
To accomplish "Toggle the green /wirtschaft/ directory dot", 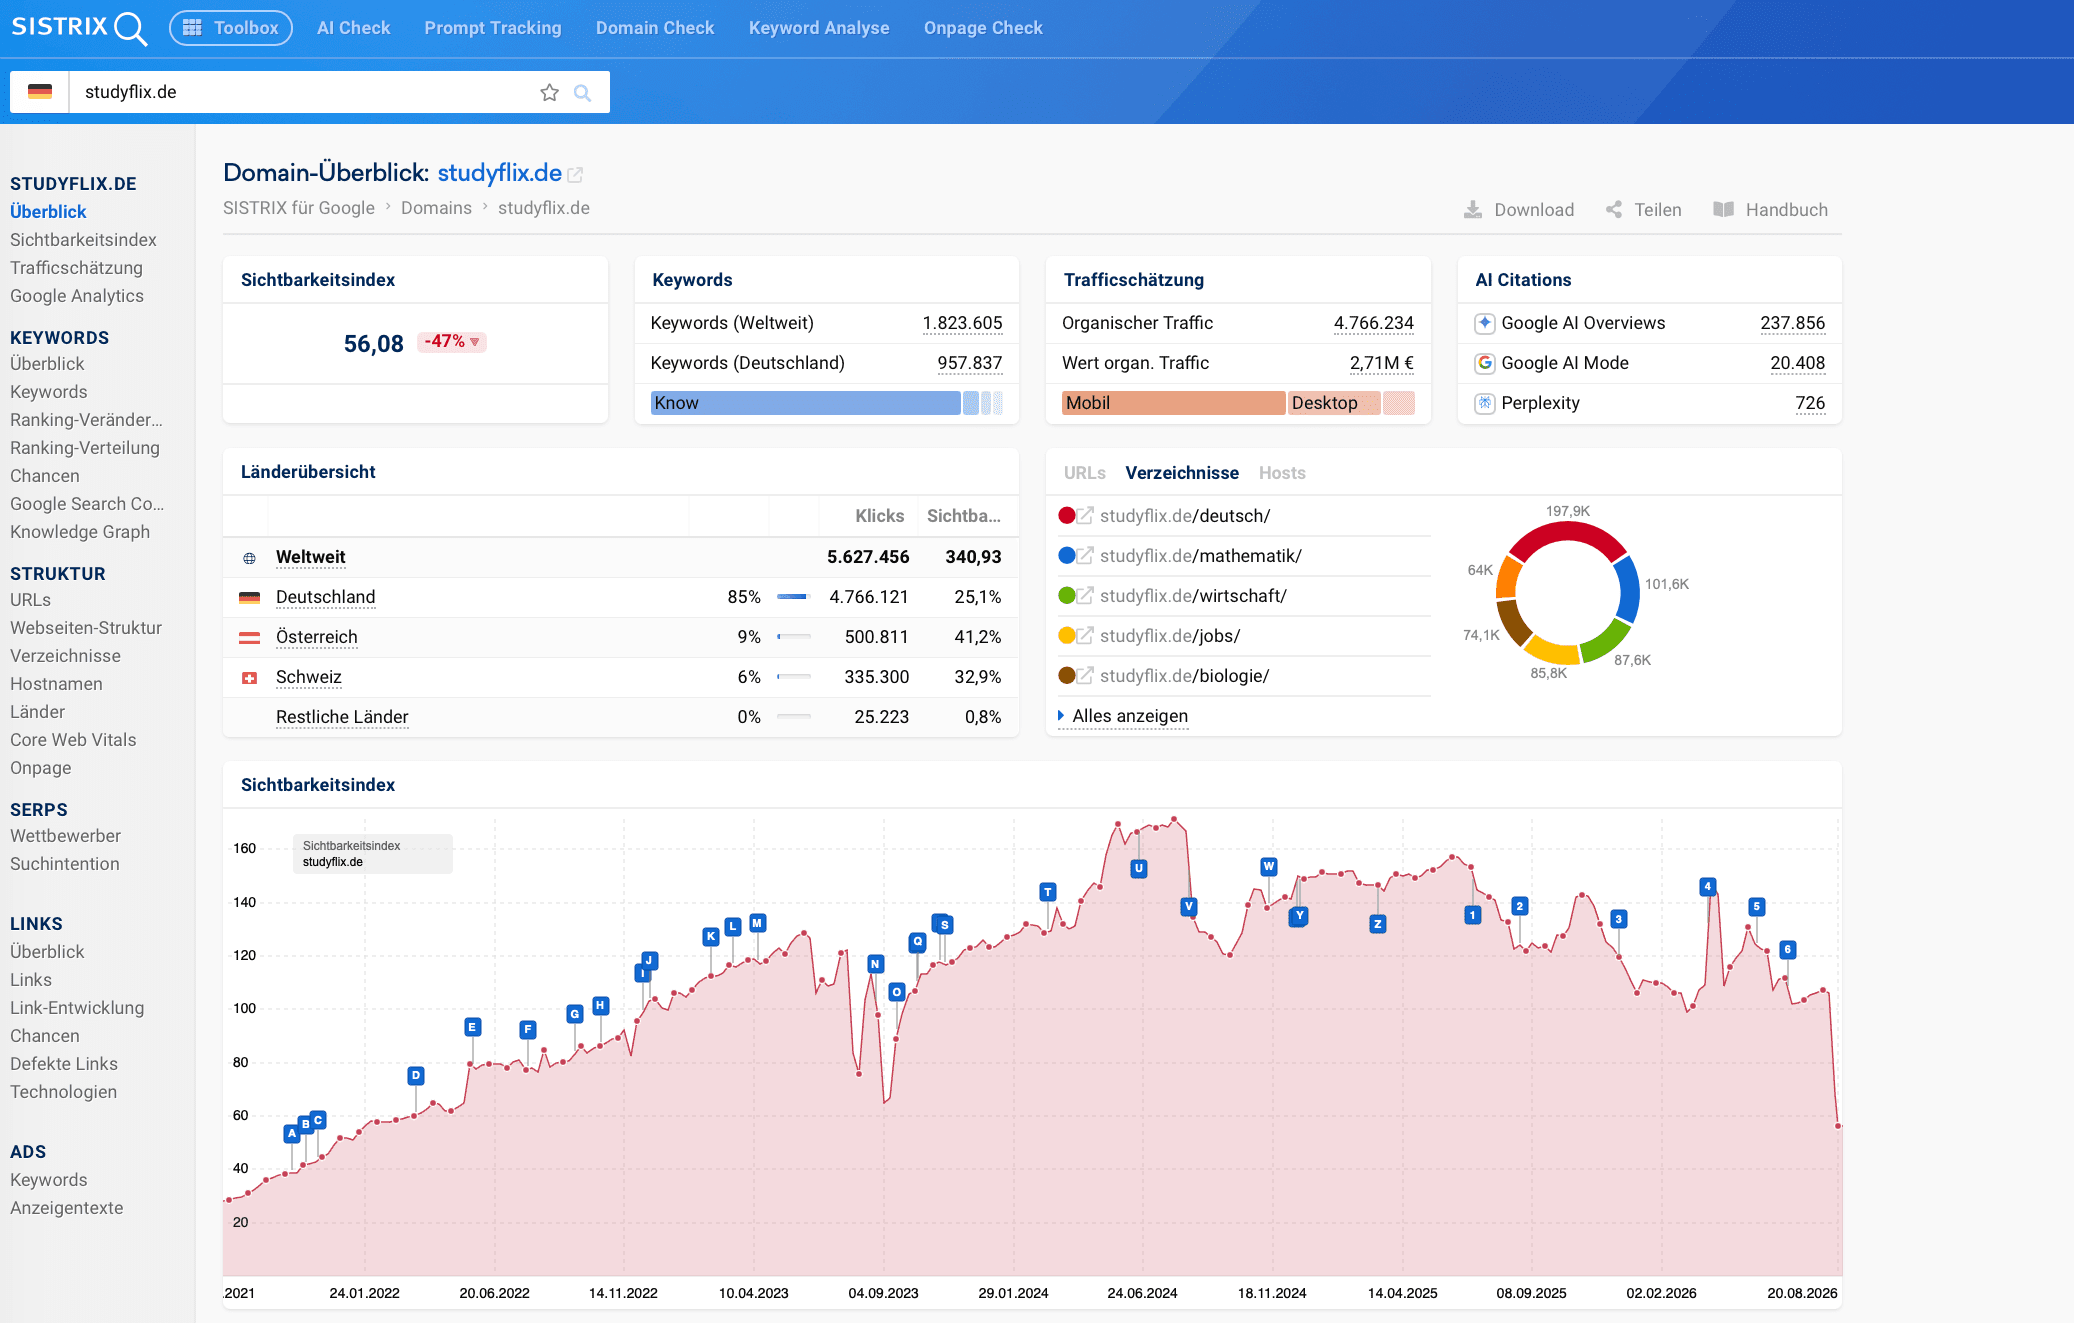I will (x=1067, y=596).
